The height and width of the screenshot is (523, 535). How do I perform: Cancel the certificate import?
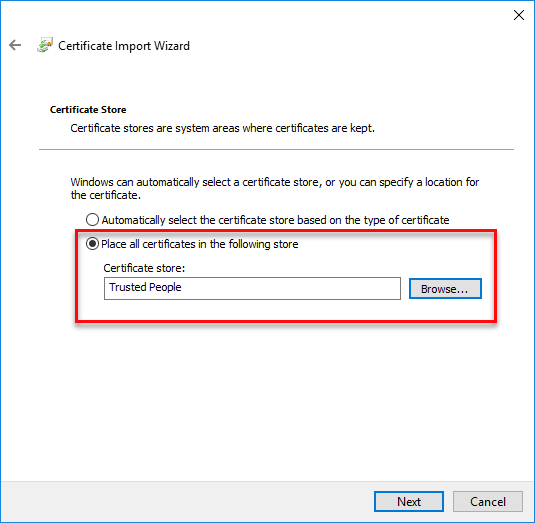(488, 501)
